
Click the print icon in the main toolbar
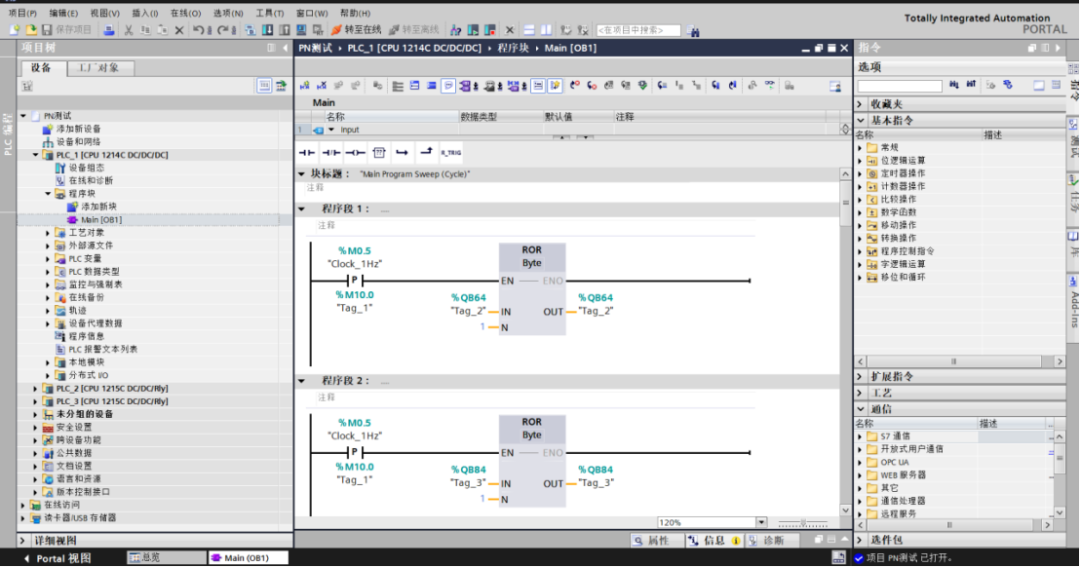click(109, 30)
